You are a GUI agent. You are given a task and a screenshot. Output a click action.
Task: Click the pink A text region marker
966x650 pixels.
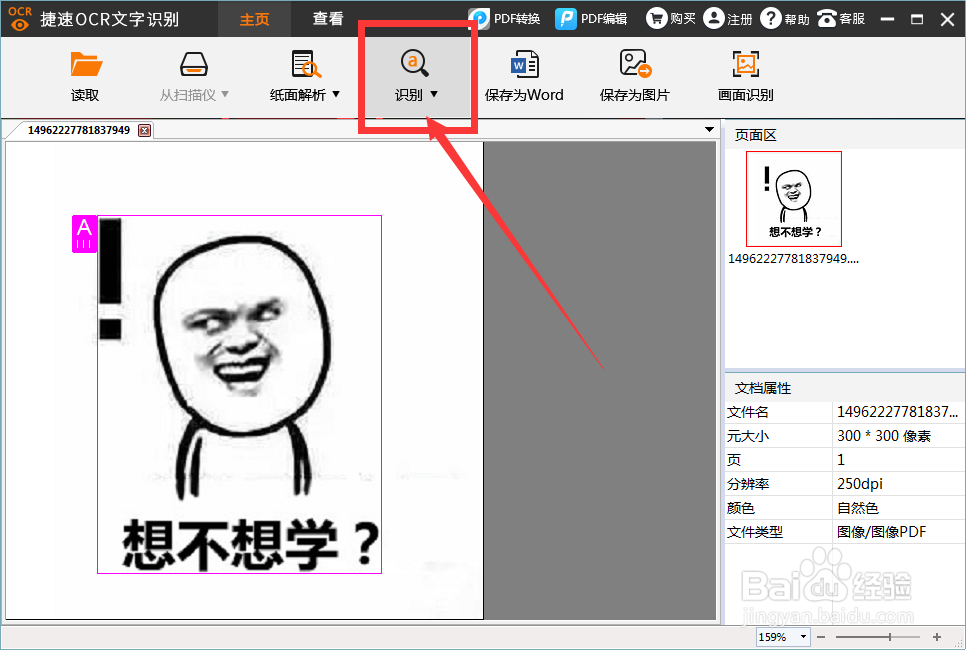[84, 234]
